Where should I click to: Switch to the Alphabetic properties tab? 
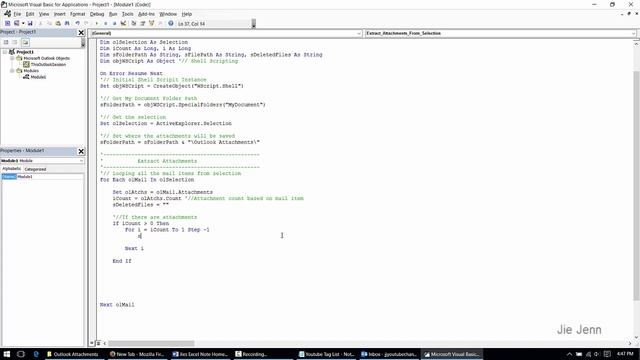coord(11,169)
